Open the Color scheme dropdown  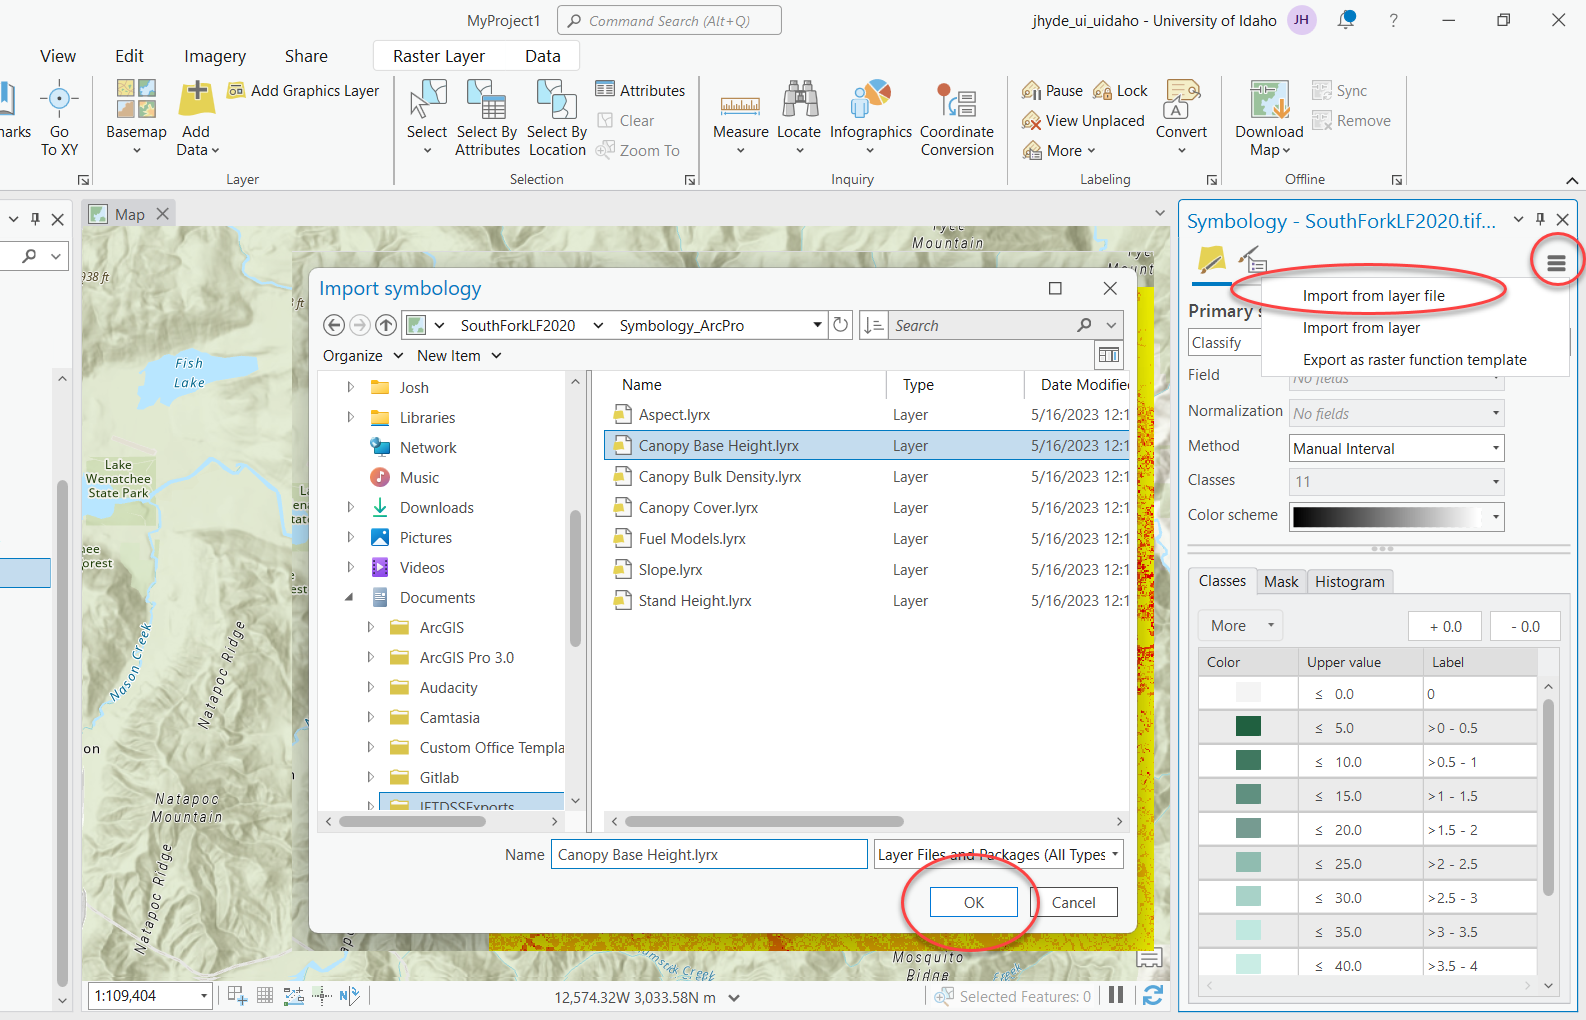1496,517
